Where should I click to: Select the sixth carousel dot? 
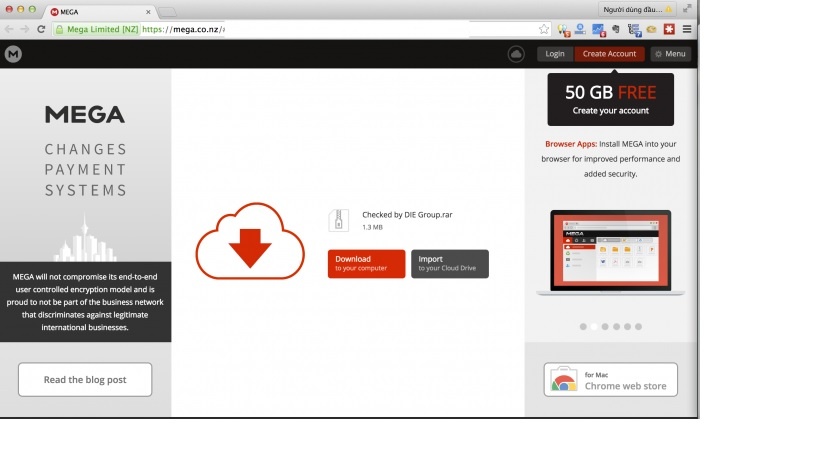(x=638, y=326)
